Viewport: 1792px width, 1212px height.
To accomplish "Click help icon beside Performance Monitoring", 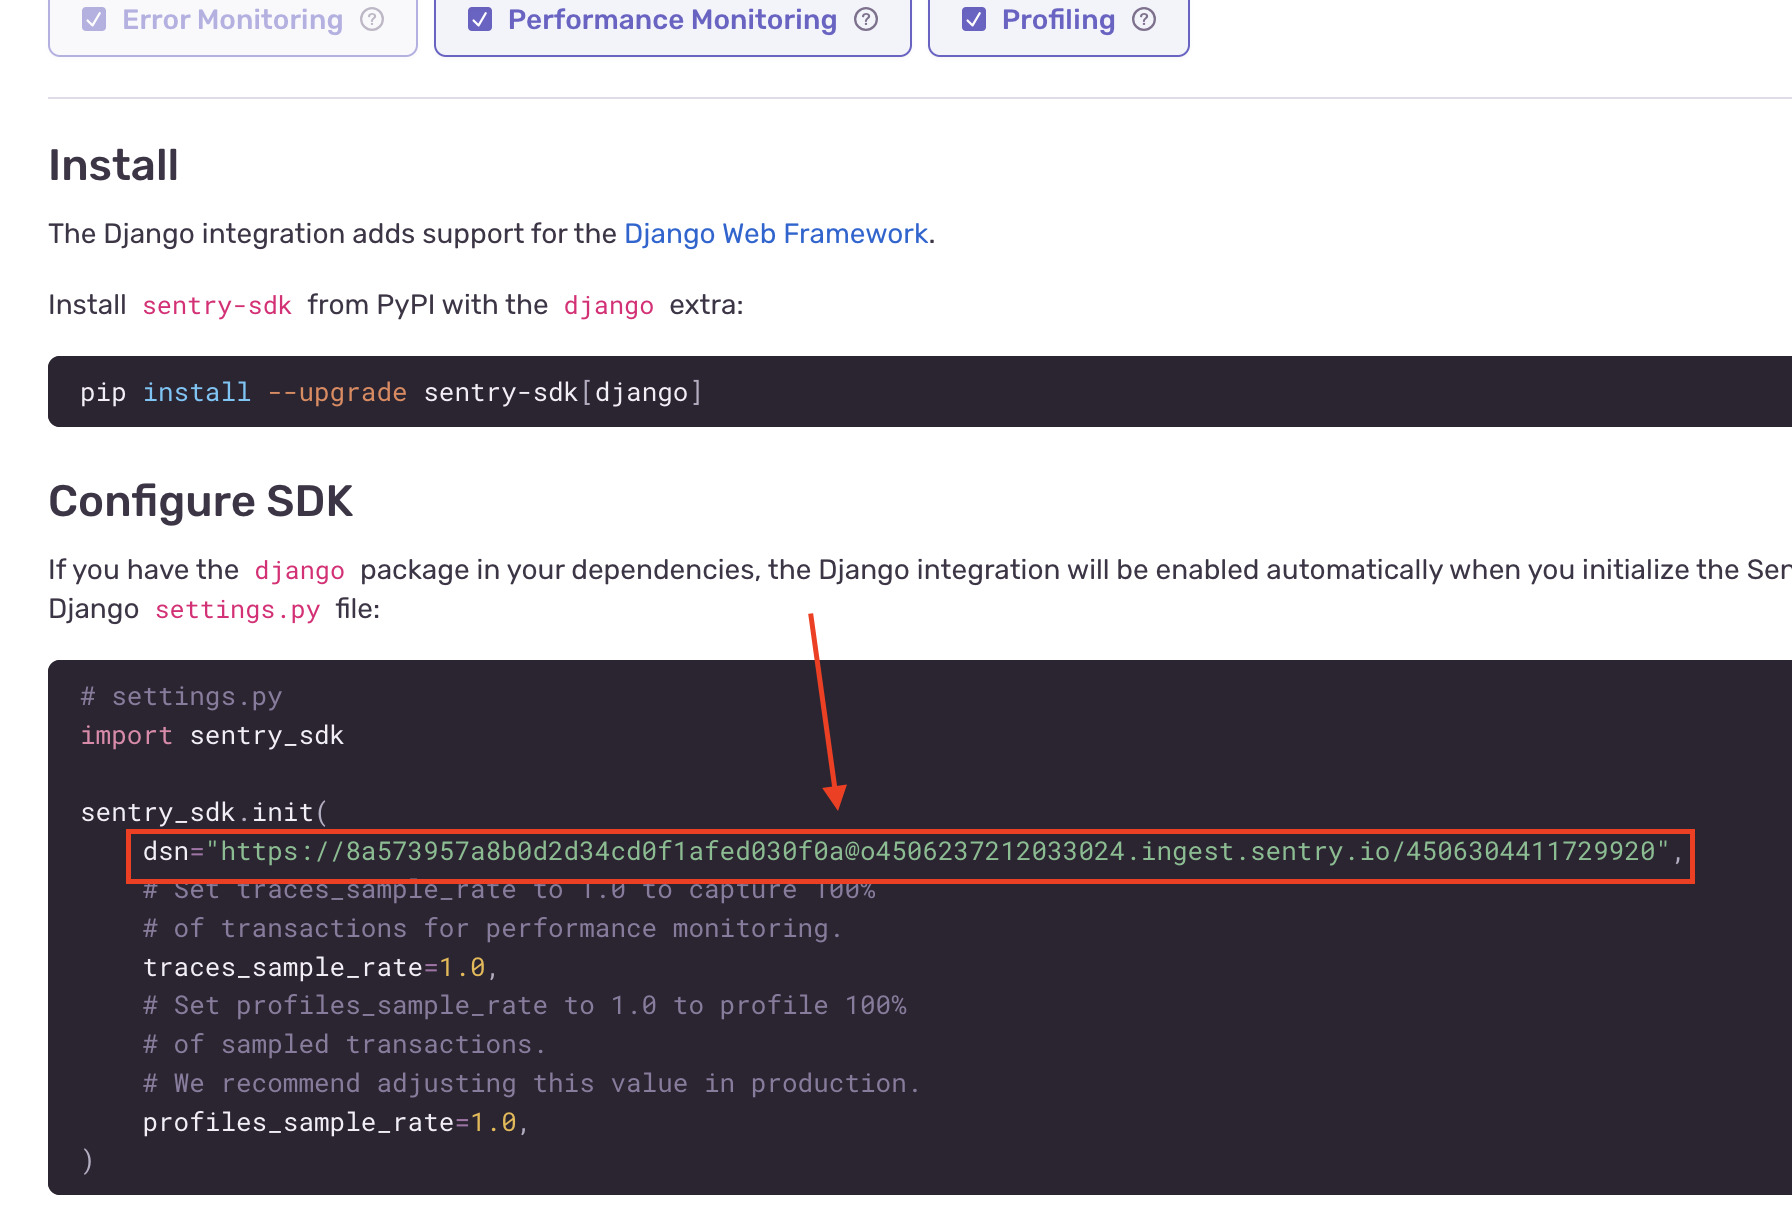I will pos(866,20).
